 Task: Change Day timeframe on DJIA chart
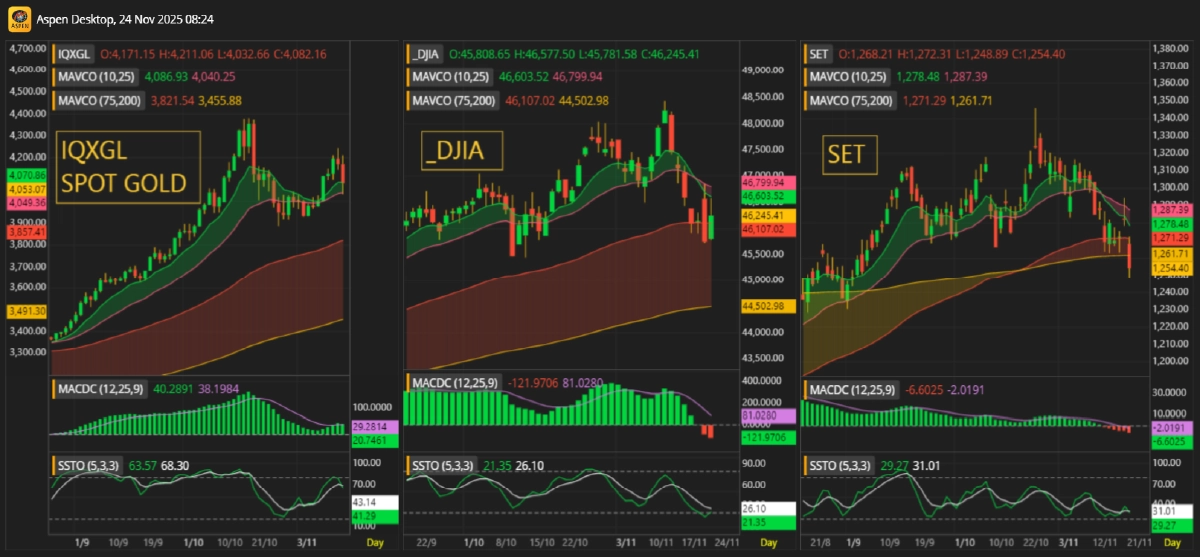pos(768,542)
